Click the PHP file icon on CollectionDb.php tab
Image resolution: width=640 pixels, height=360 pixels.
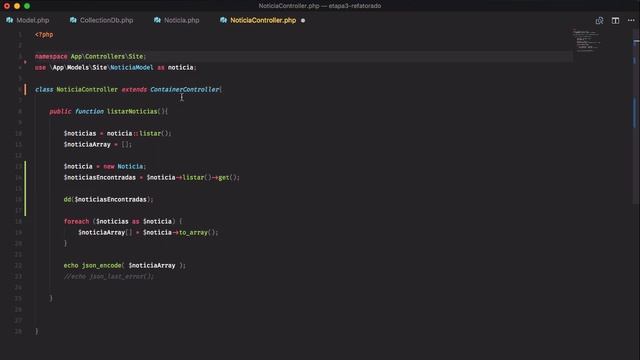click(x=73, y=20)
